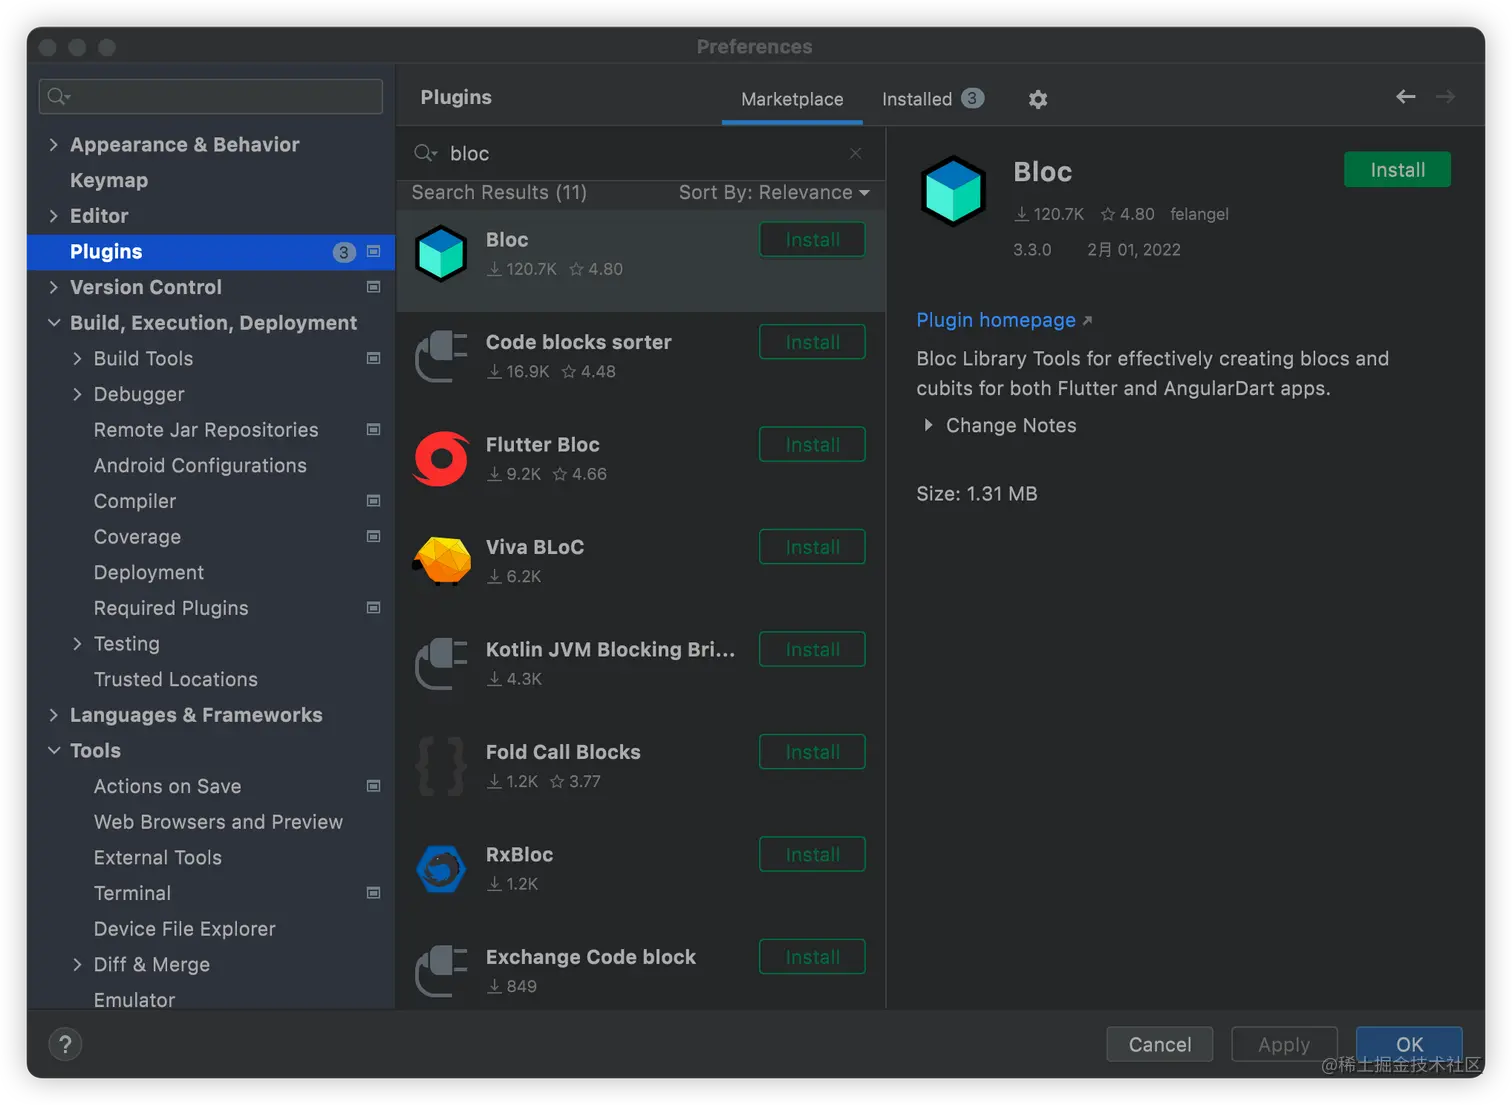Click the Flutter Bloc red swirl icon

coord(441,459)
